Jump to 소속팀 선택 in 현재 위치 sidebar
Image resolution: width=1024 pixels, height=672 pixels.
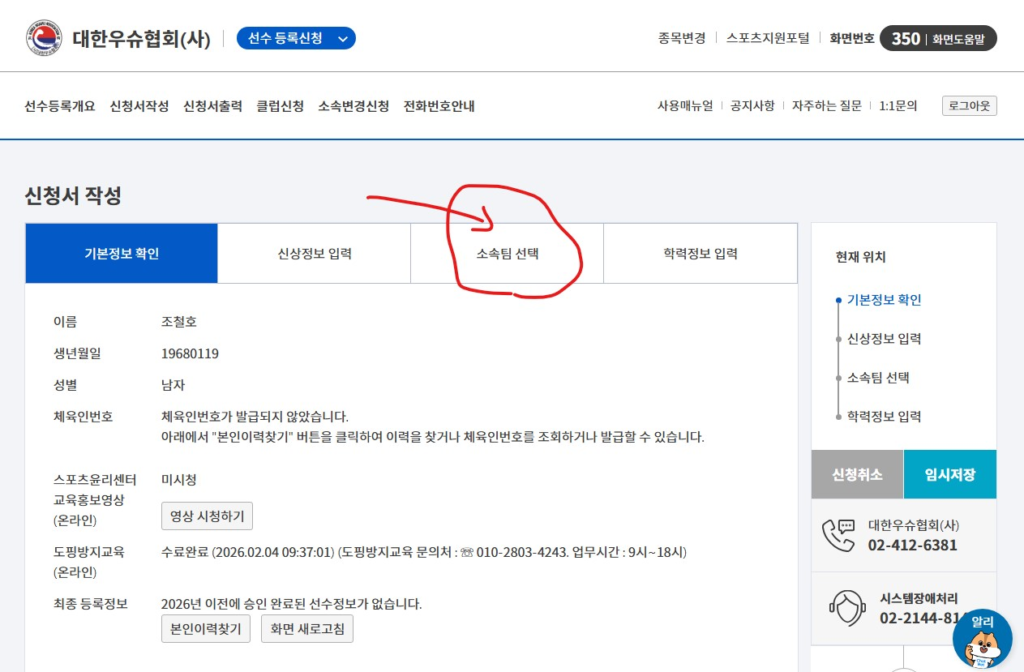[877, 378]
